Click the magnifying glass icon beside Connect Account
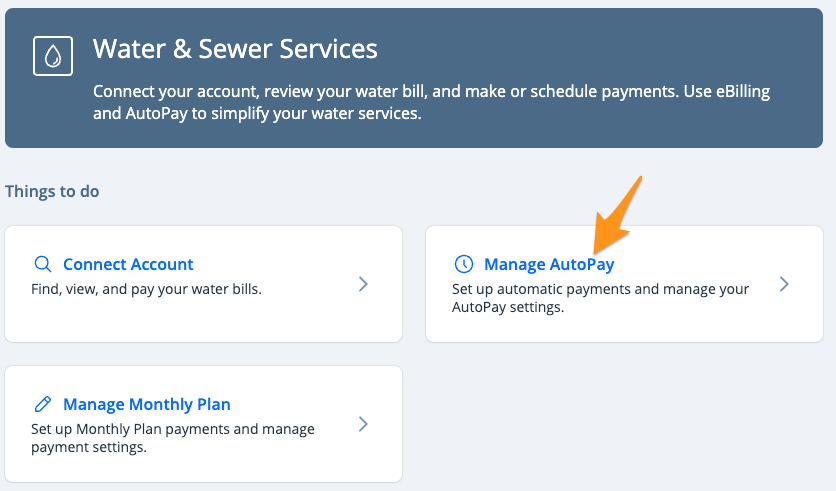The height and width of the screenshot is (491, 836). pyautogui.click(x=43, y=264)
